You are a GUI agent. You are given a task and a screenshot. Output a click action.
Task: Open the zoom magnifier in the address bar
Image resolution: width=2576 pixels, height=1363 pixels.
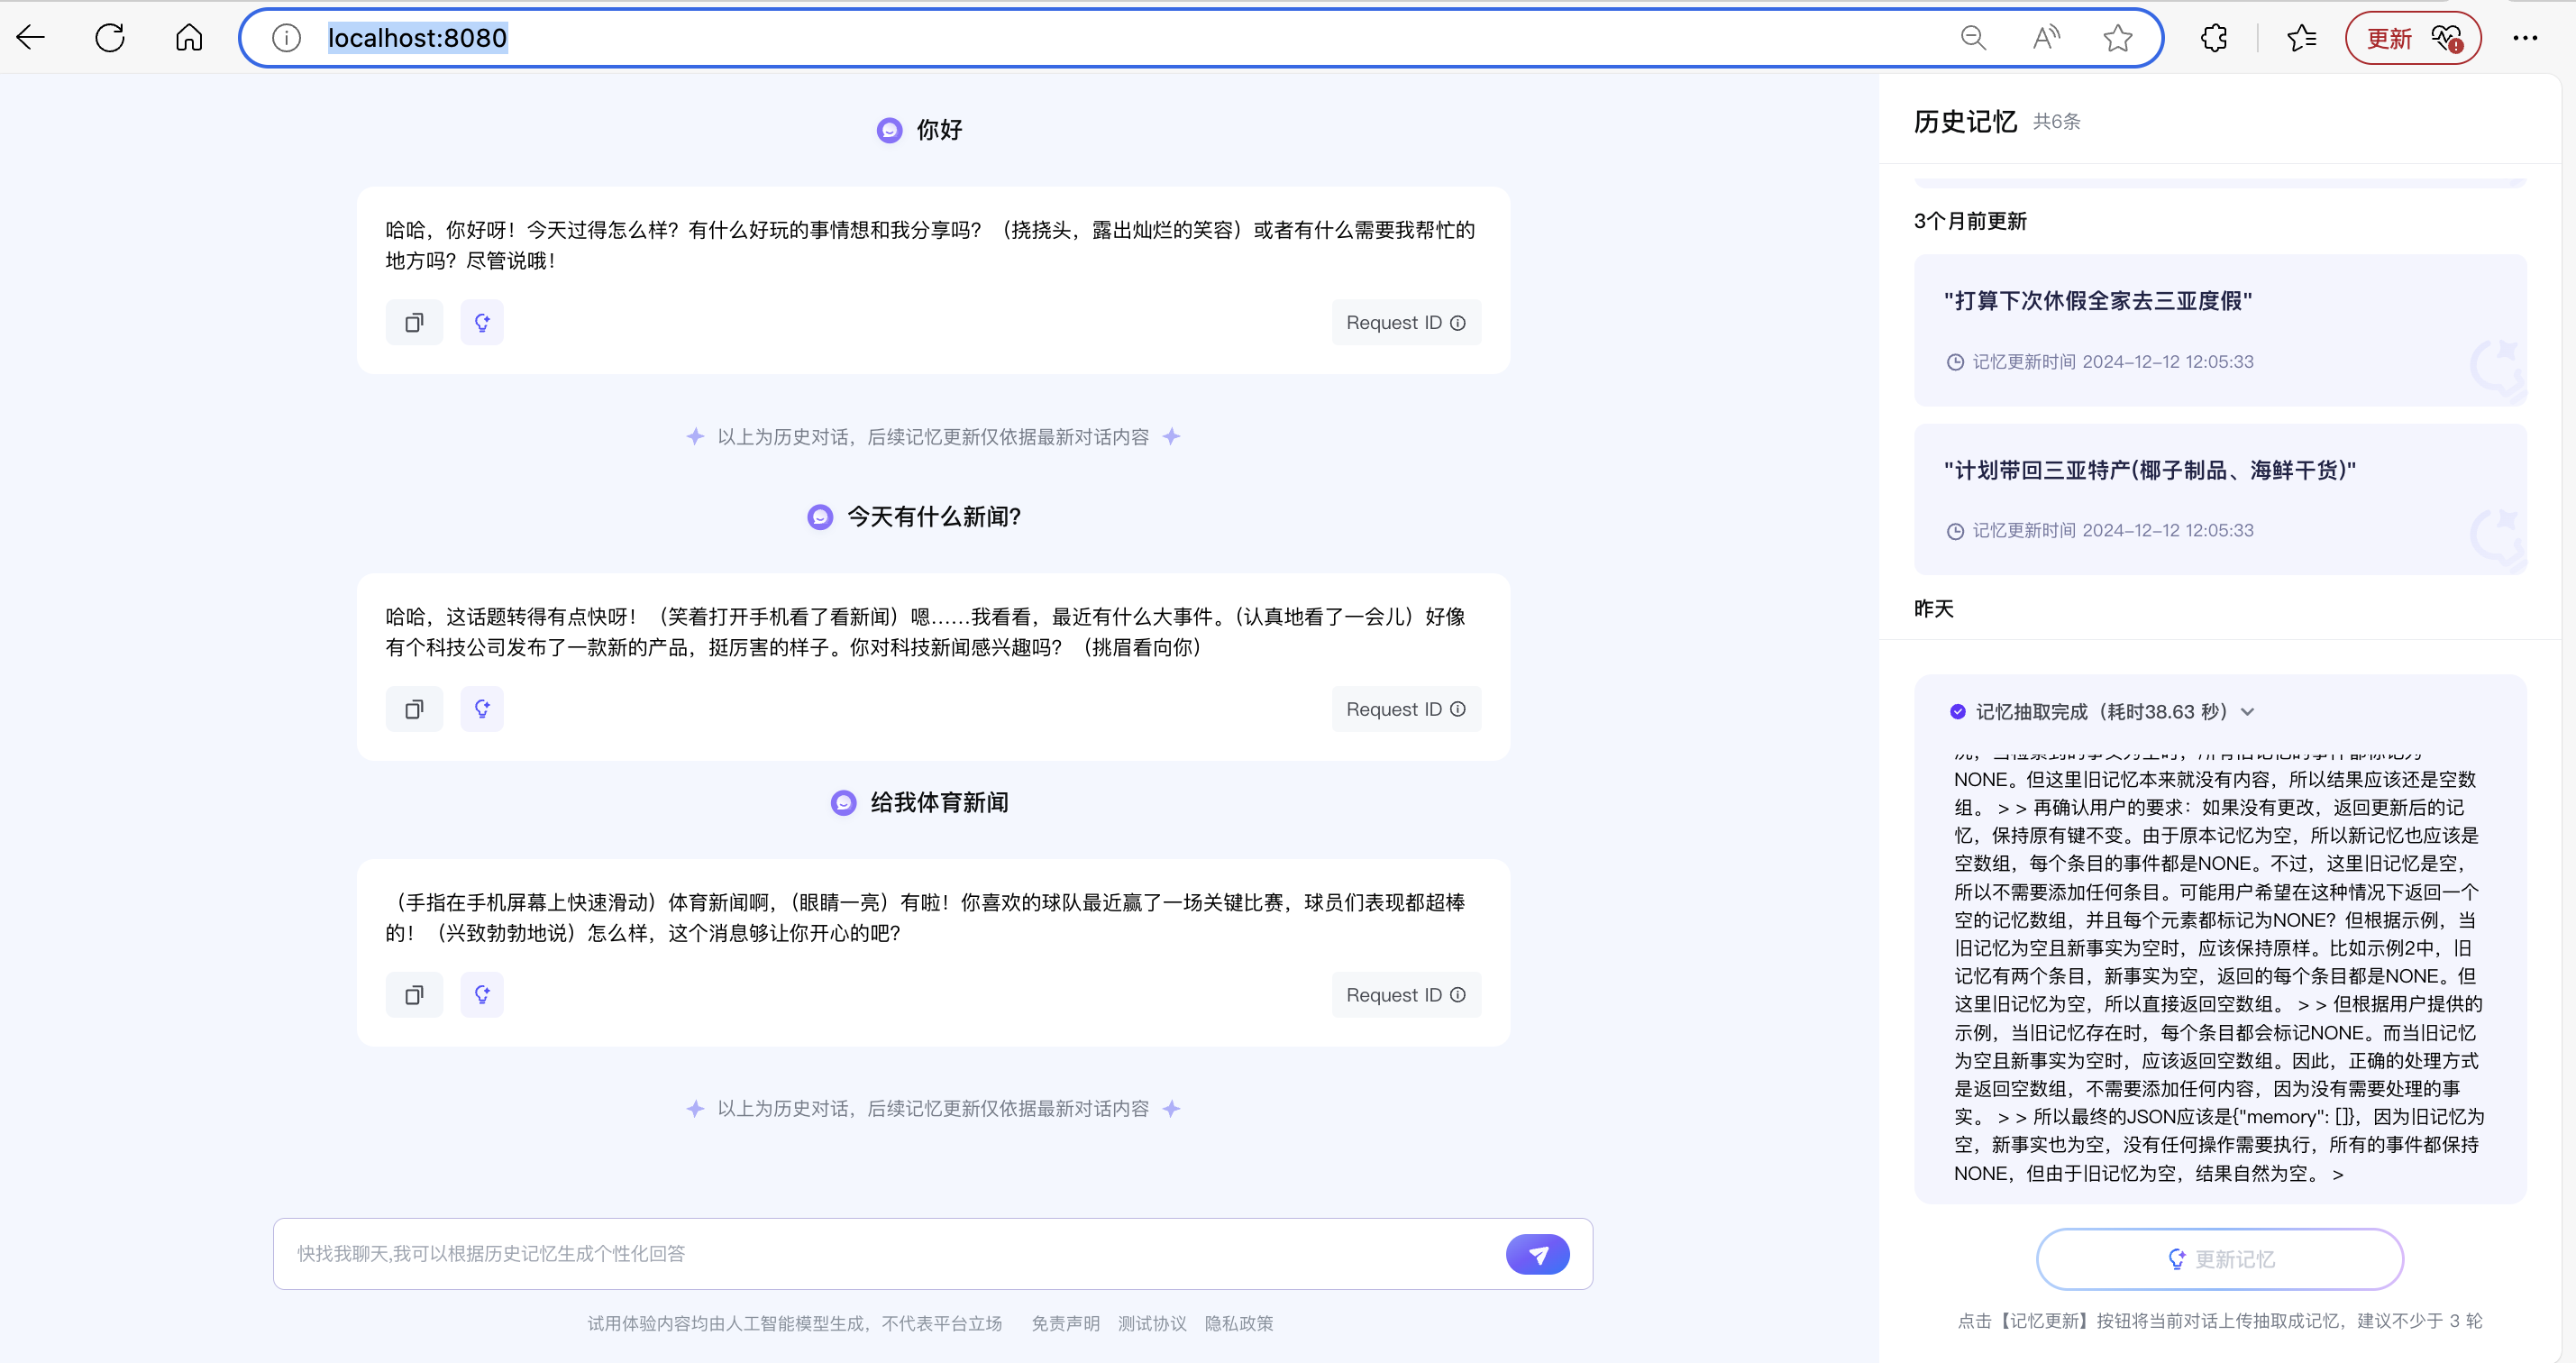tap(1972, 38)
